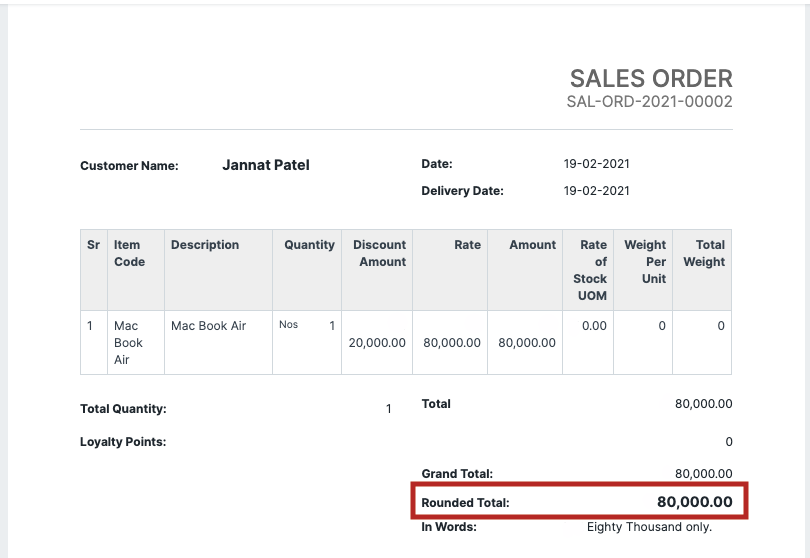
Task: Click the Quantity column header
Action: tap(309, 245)
